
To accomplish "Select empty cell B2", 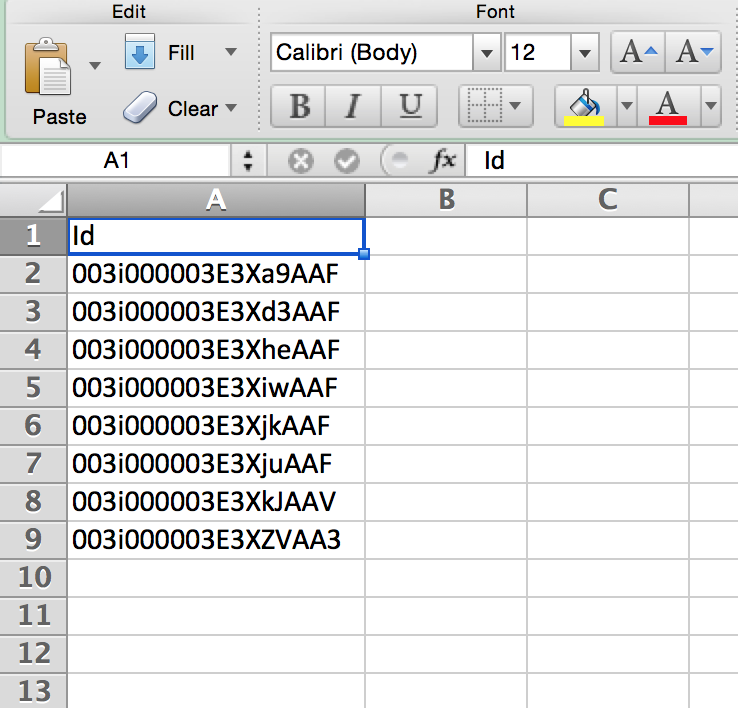I will [446, 274].
